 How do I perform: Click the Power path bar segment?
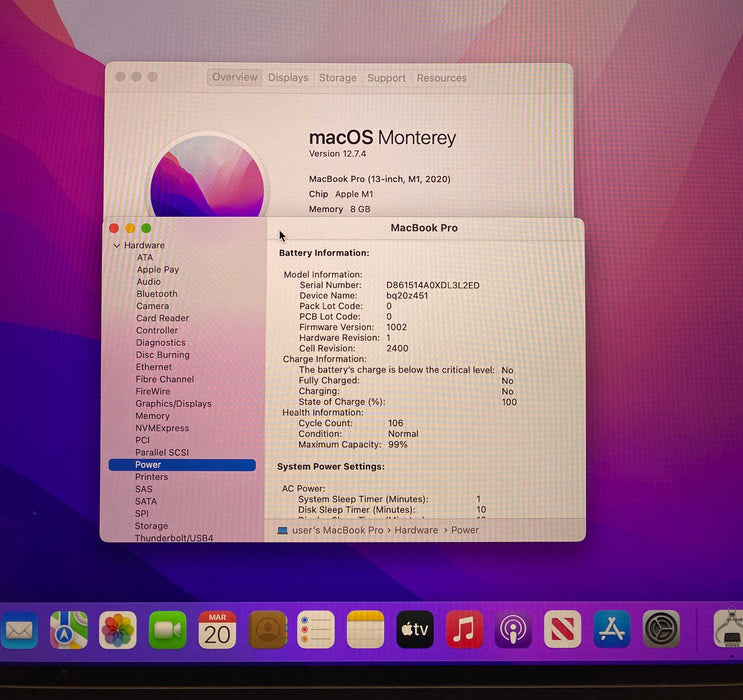click(x=465, y=530)
